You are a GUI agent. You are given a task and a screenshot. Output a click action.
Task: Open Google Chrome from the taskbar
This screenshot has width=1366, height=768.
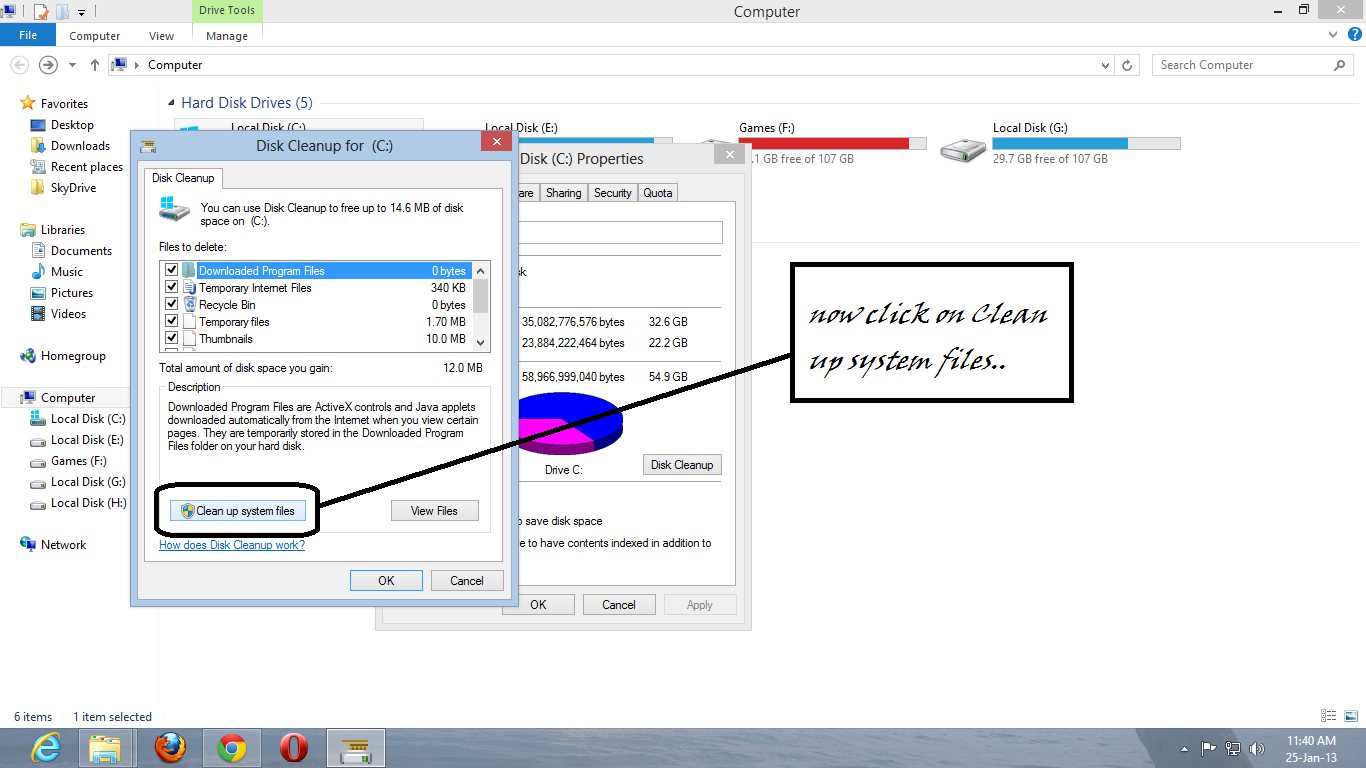231,747
